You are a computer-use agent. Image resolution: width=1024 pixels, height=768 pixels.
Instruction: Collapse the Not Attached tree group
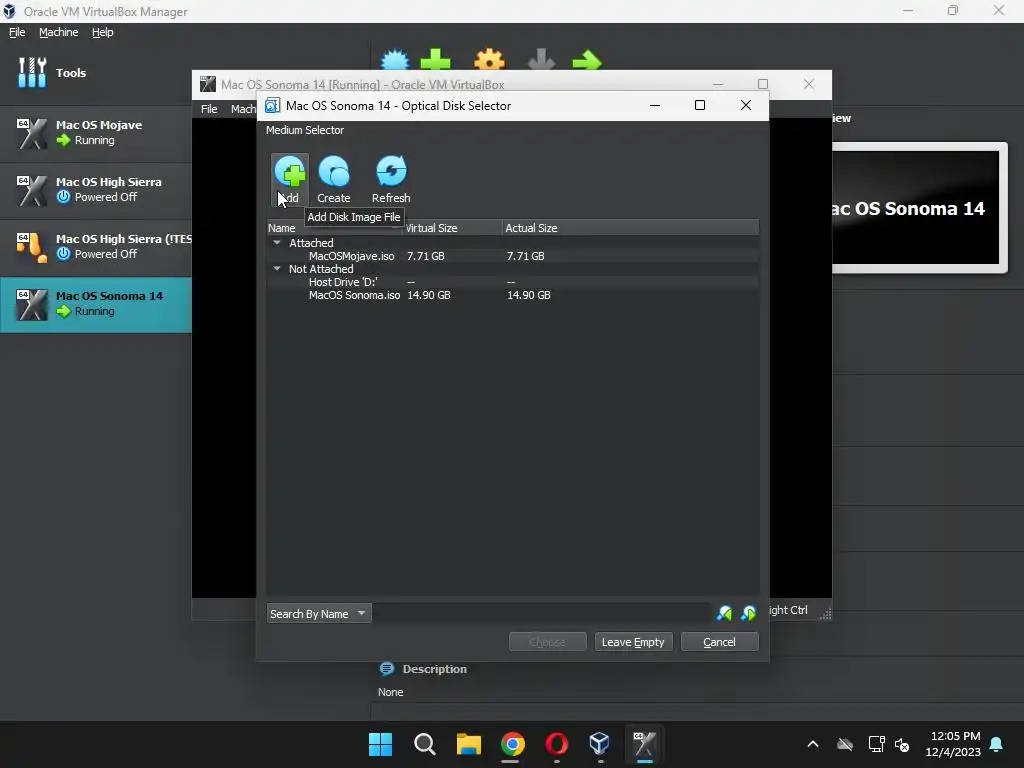click(277, 268)
